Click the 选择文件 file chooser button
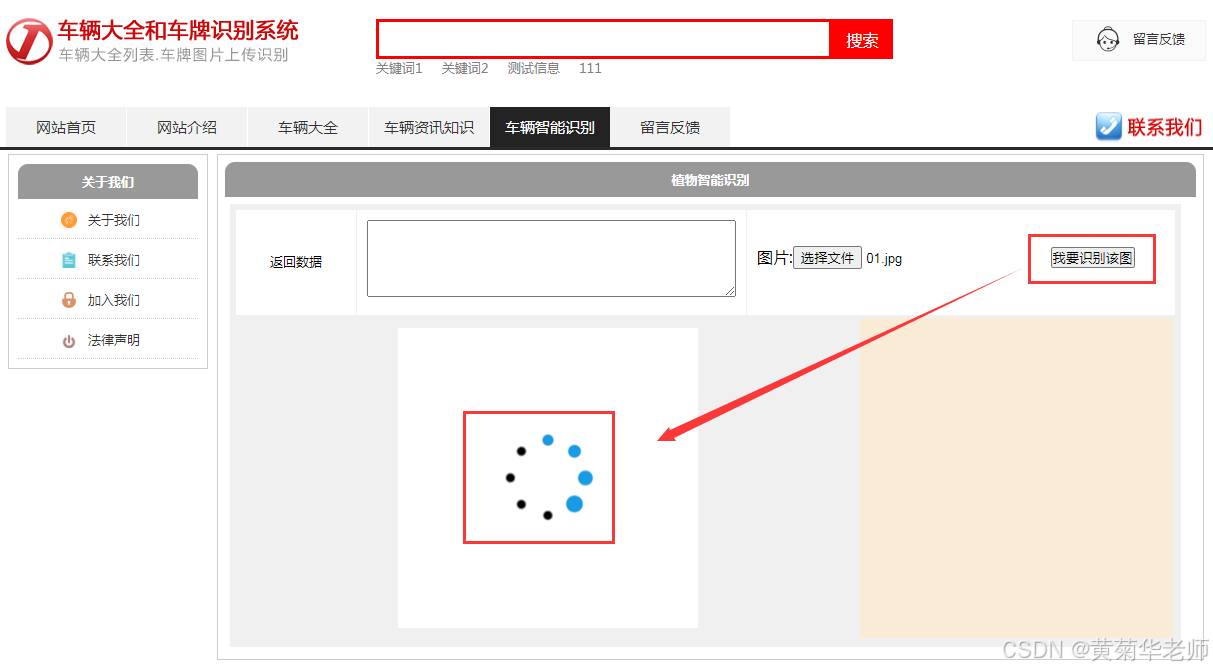 (827, 258)
